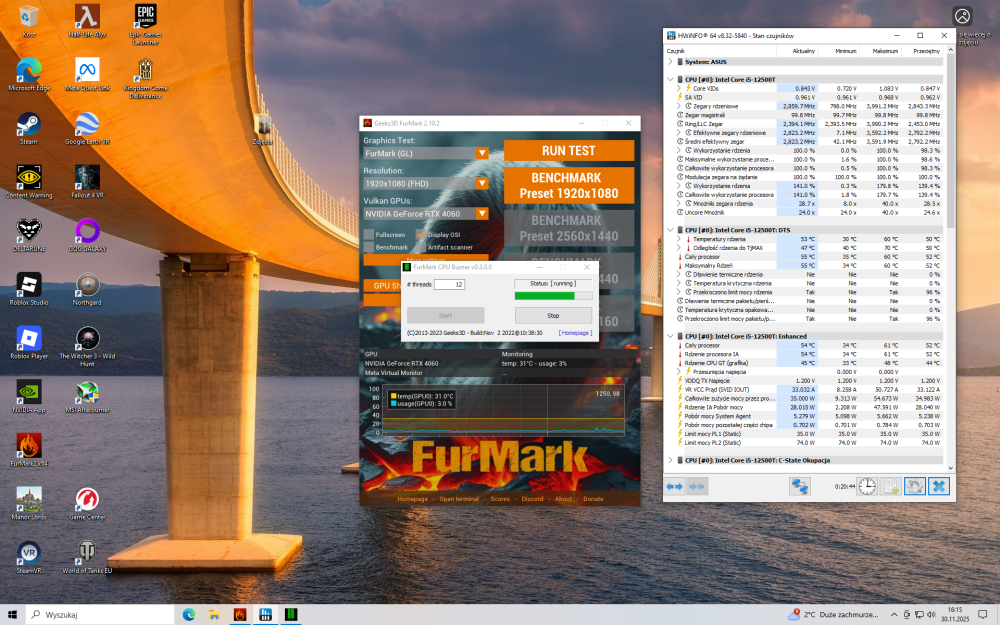Click the HWiNFO network remote monitoring icon
The width and height of the screenshot is (1000, 625).
click(x=800, y=486)
